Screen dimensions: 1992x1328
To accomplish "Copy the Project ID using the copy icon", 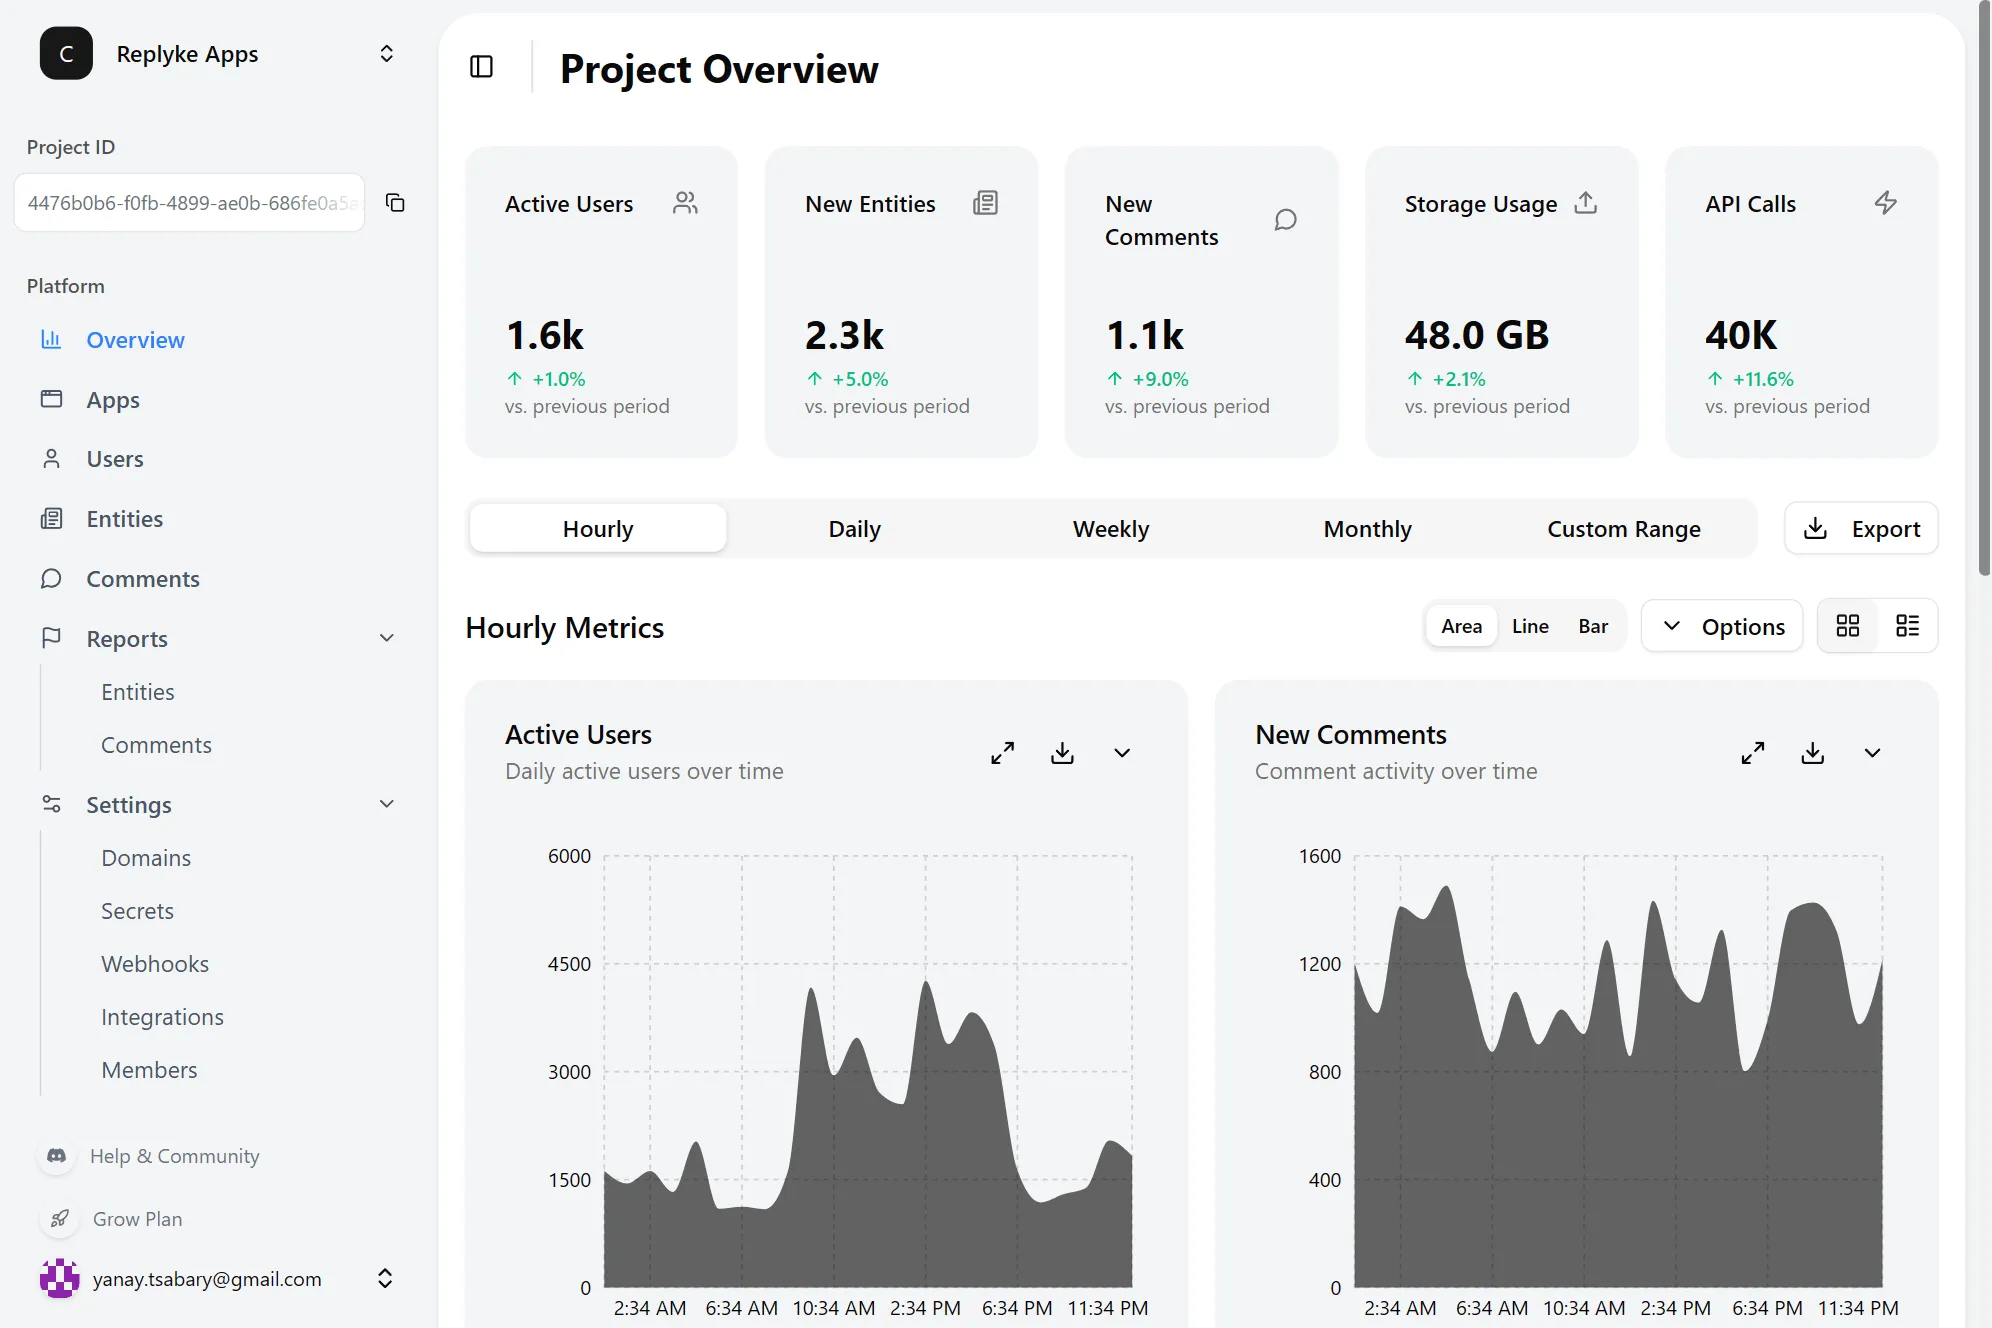I will pos(395,202).
